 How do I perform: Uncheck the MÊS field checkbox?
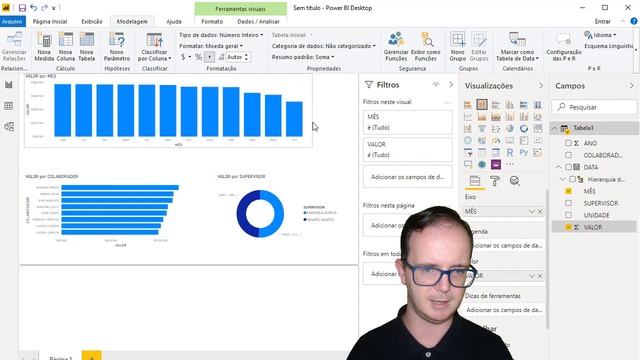click(568, 191)
